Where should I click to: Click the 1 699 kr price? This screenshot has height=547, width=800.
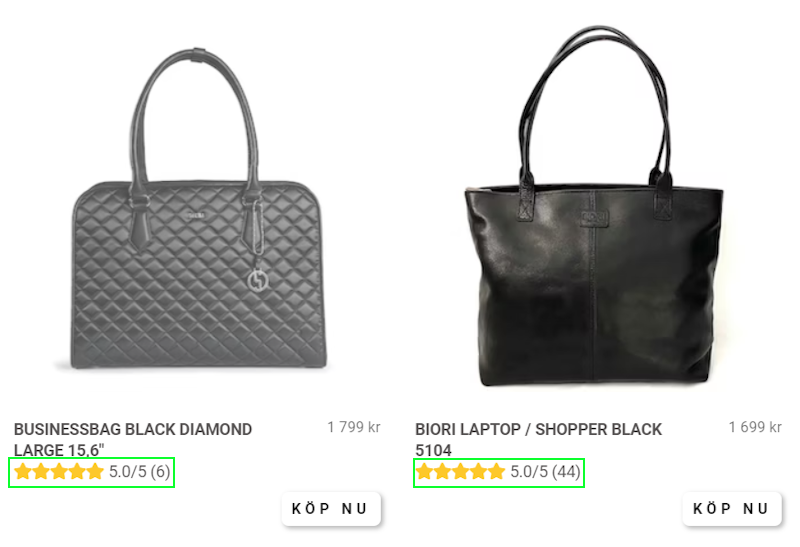(x=755, y=427)
